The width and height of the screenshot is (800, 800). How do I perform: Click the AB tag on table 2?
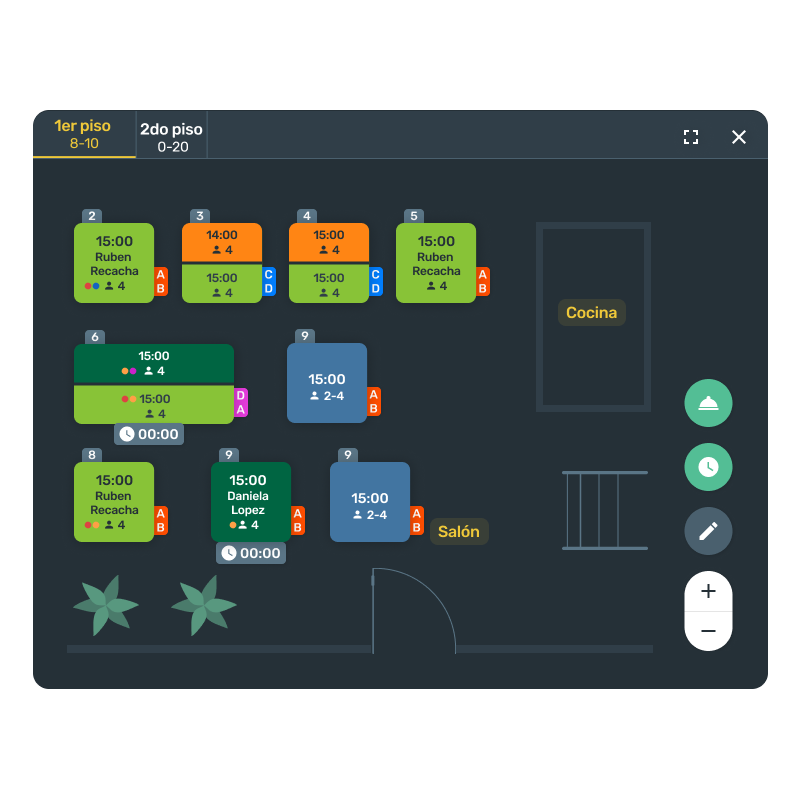[161, 281]
